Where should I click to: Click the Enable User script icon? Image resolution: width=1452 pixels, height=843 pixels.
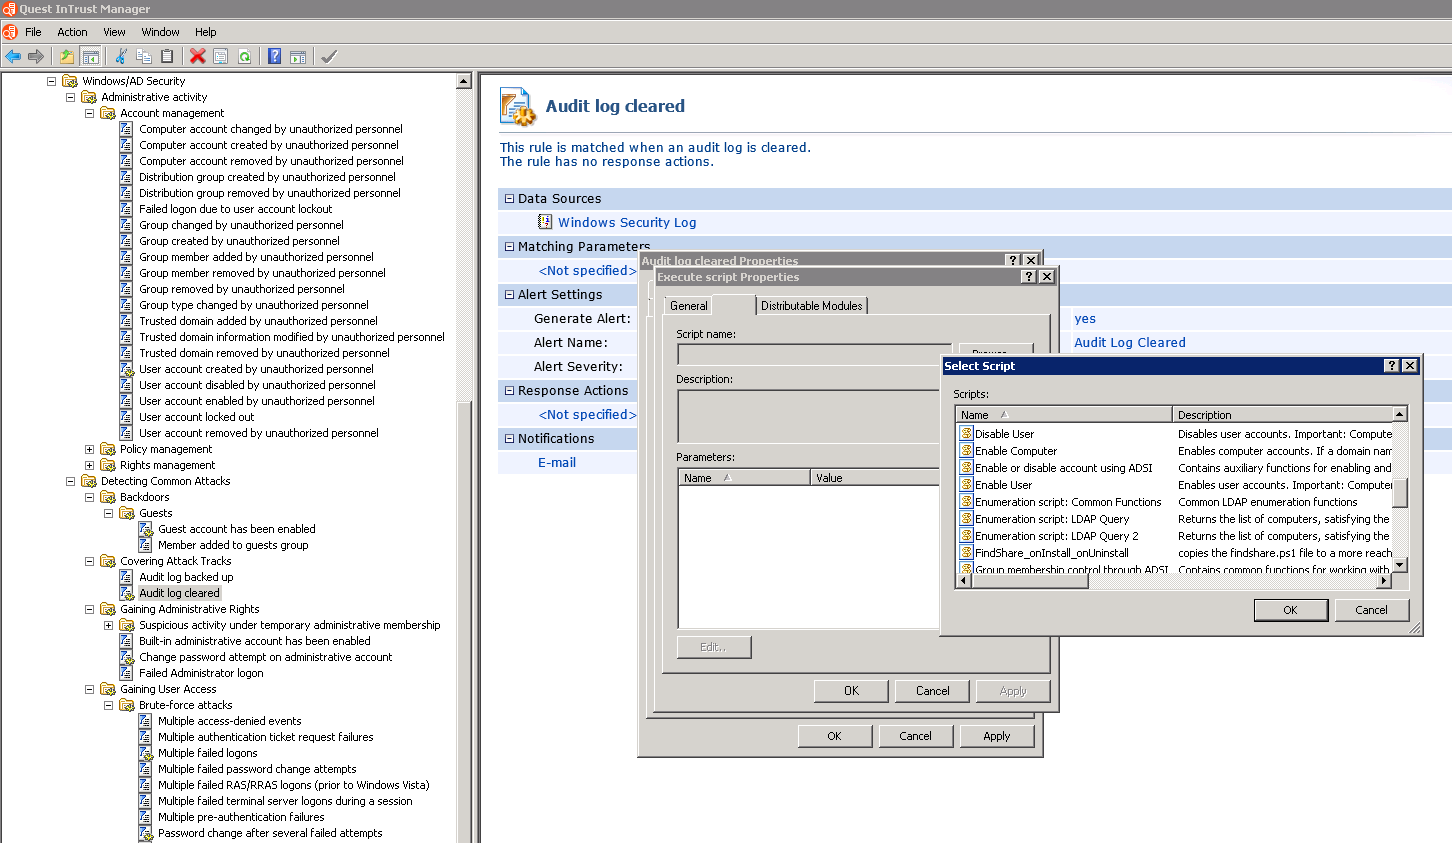pyautogui.click(x=967, y=485)
